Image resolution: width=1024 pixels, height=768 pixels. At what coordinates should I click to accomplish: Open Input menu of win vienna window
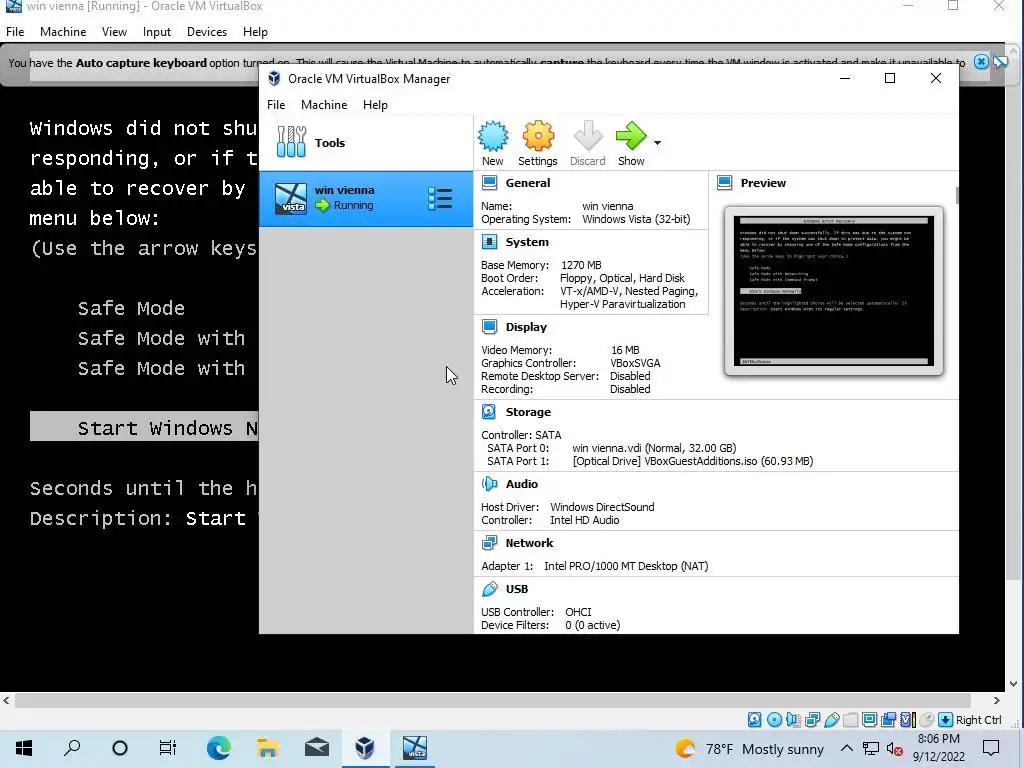click(x=157, y=31)
